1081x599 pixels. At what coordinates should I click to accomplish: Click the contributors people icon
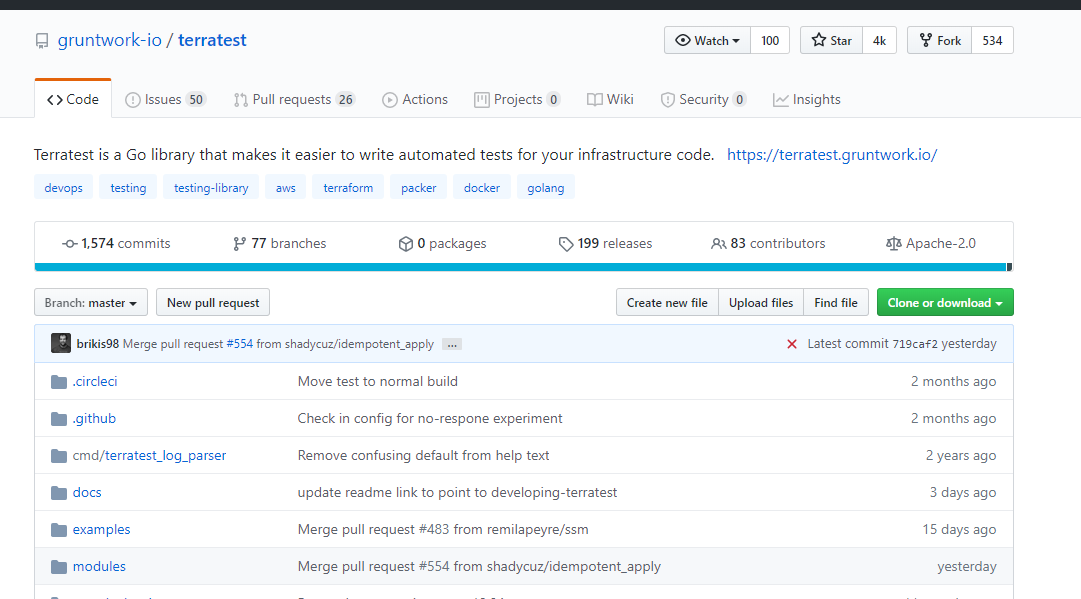point(718,243)
